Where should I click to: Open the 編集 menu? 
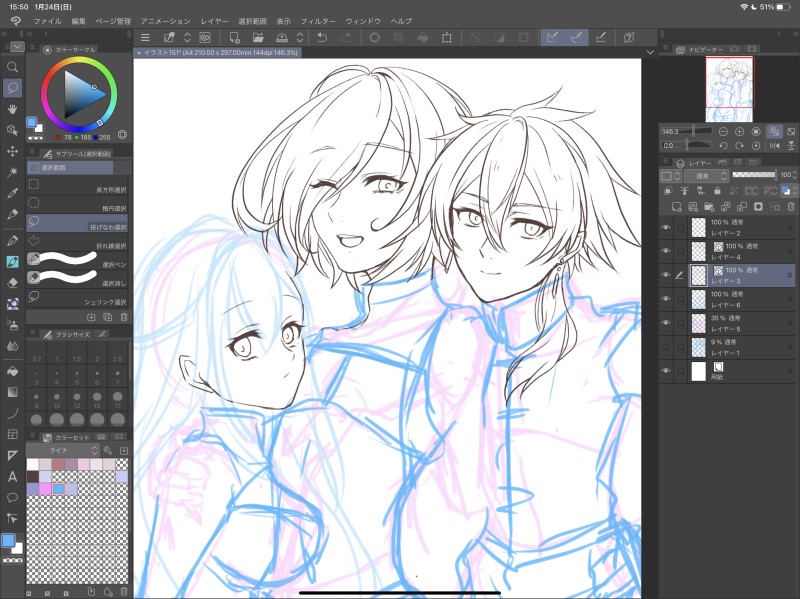[x=79, y=21]
